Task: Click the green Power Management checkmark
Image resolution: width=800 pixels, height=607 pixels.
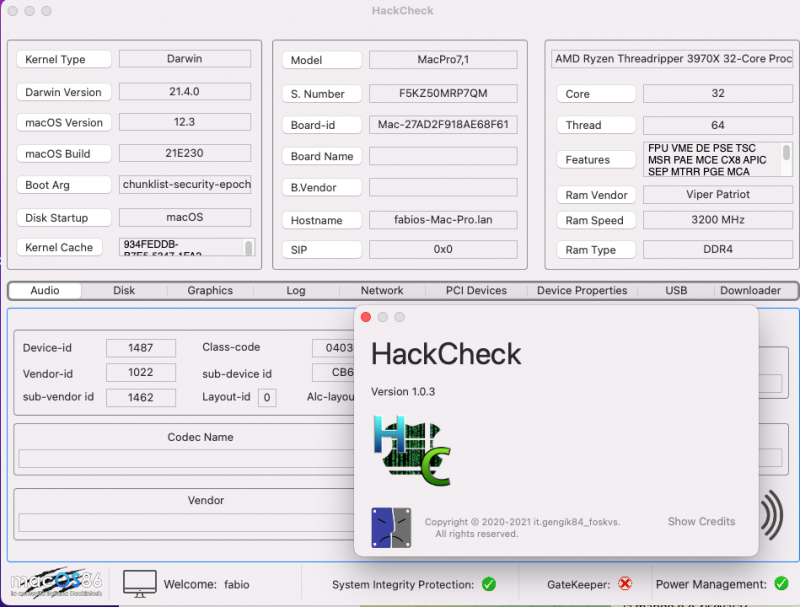Action: (x=780, y=584)
